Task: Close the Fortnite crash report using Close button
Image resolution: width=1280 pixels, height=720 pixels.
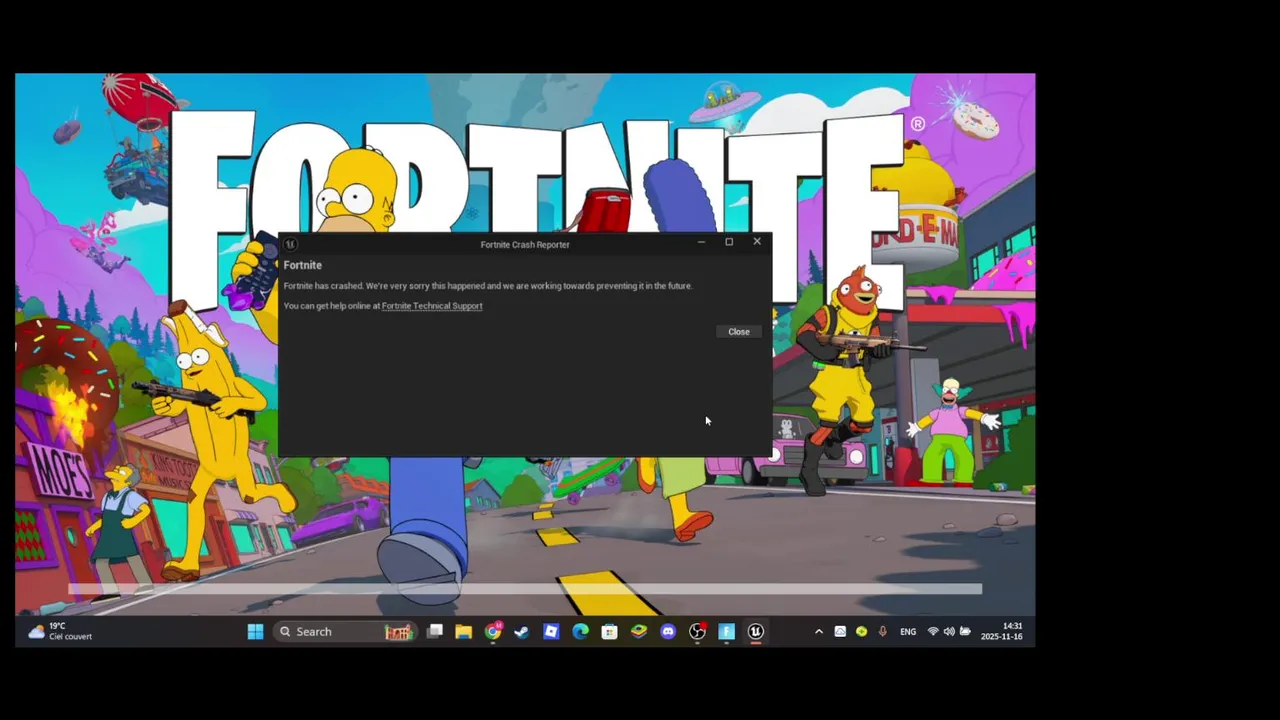Action: pos(739,332)
